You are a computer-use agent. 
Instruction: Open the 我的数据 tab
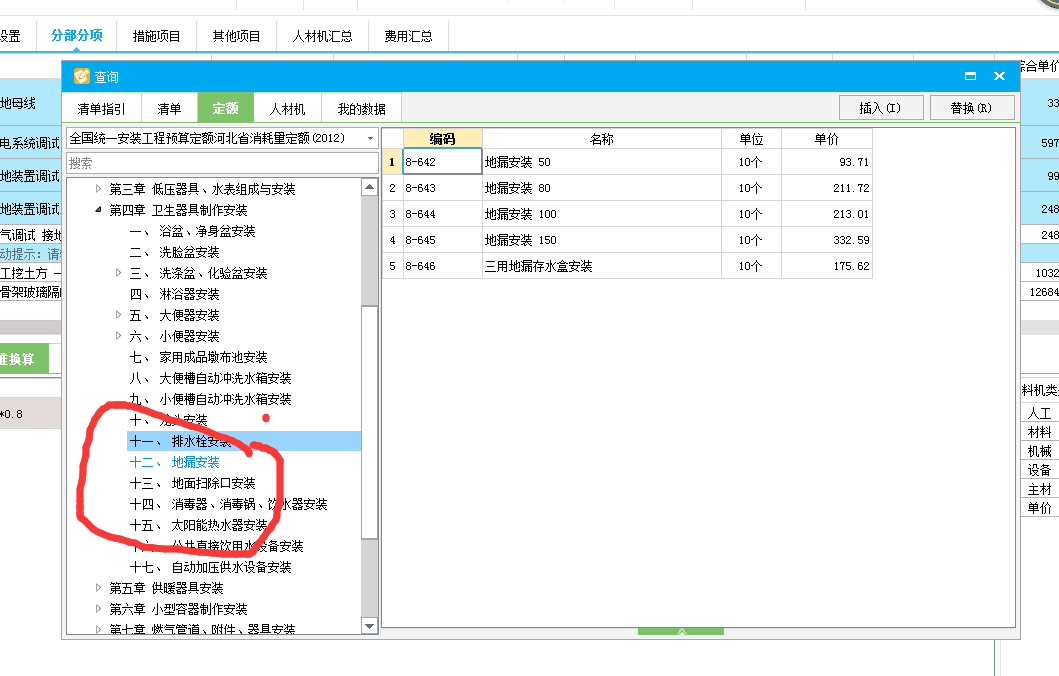361,109
